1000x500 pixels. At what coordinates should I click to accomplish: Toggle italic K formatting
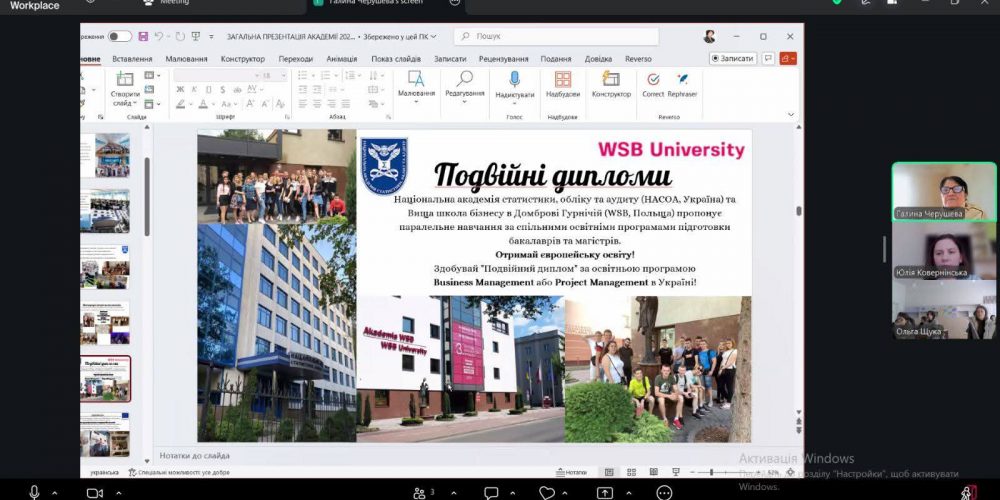(194, 90)
